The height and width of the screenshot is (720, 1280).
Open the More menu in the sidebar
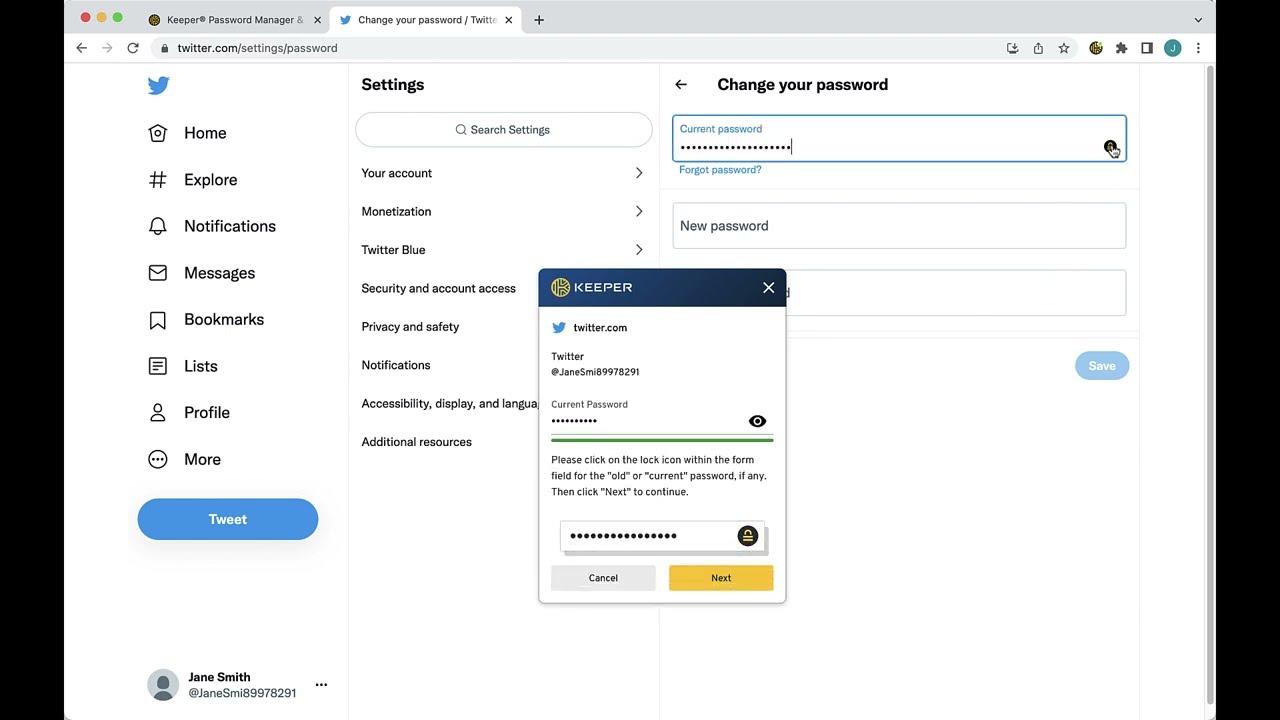[x=185, y=460]
